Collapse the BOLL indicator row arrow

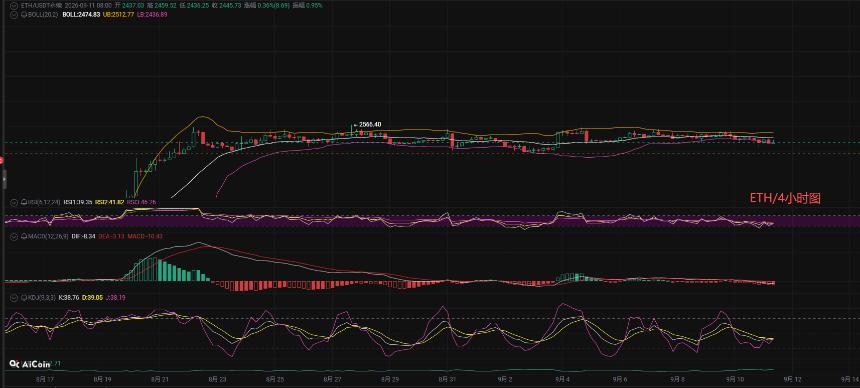coord(14,15)
